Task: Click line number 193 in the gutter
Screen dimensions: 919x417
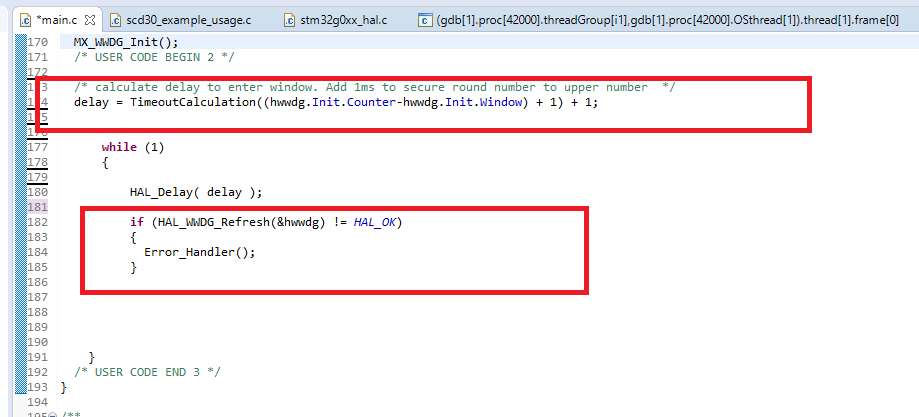Action: click(38, 387)
